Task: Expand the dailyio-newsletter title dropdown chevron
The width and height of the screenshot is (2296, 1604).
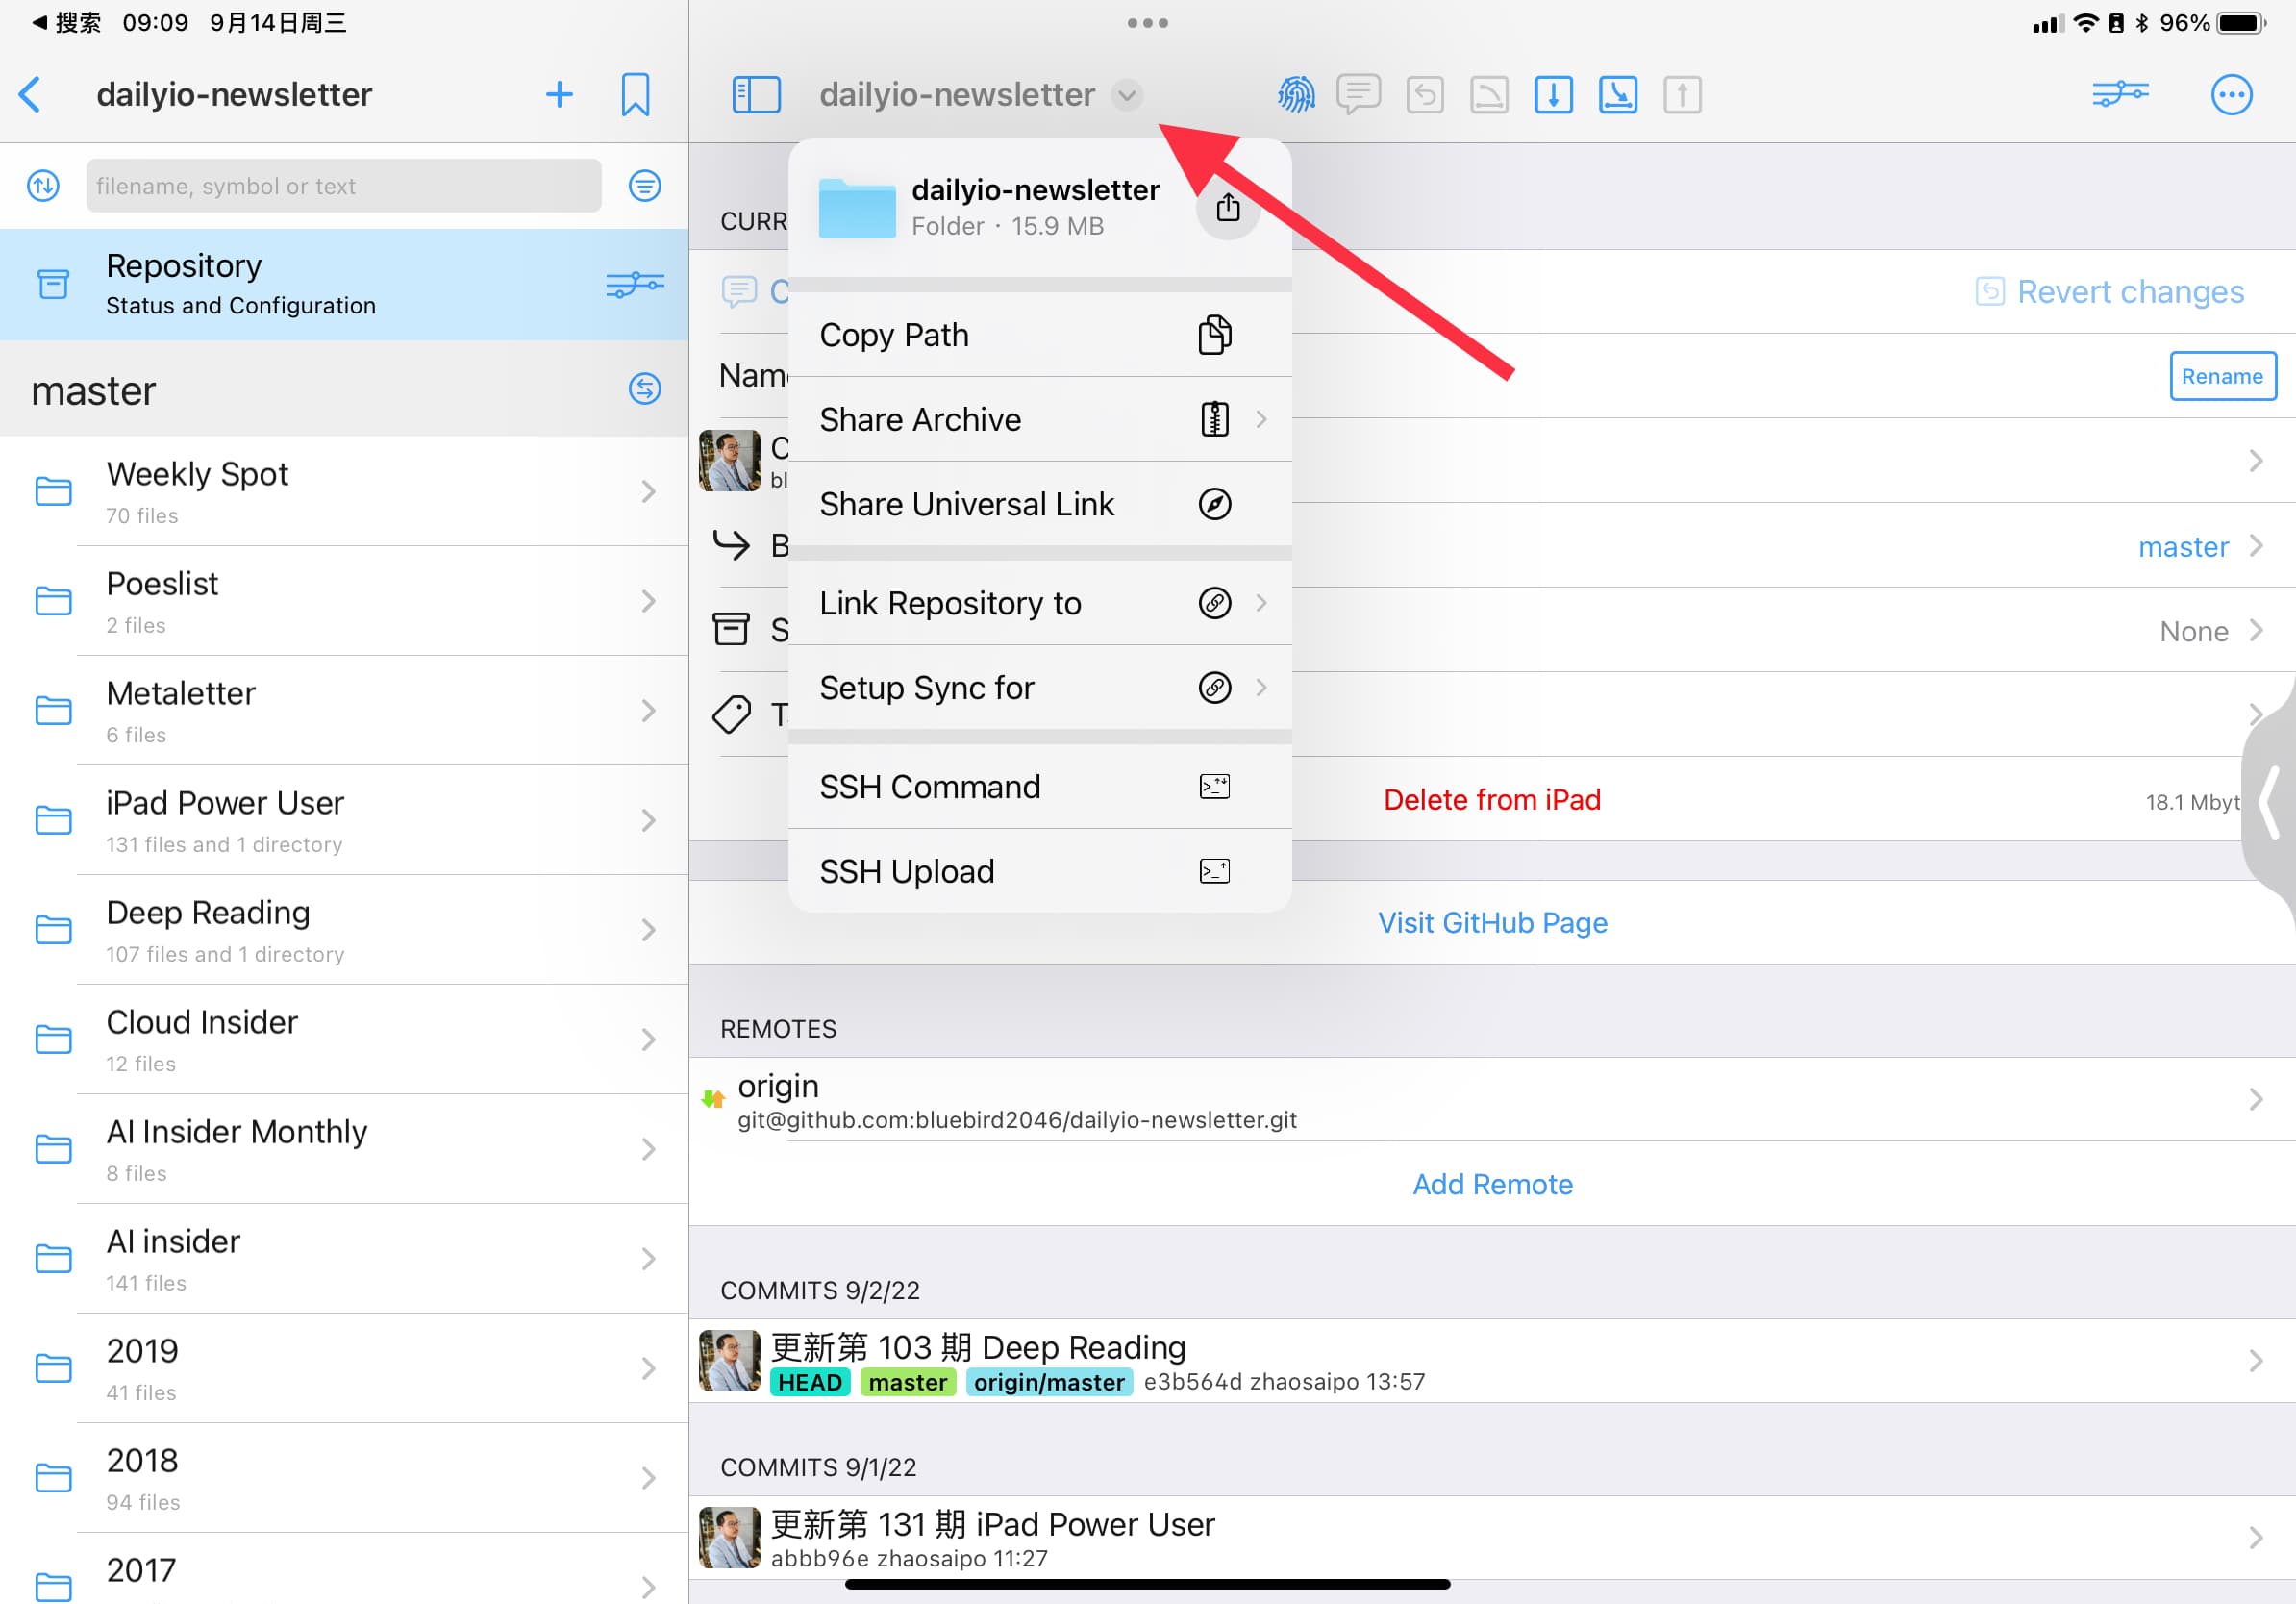Action: tap(1127, 95)
